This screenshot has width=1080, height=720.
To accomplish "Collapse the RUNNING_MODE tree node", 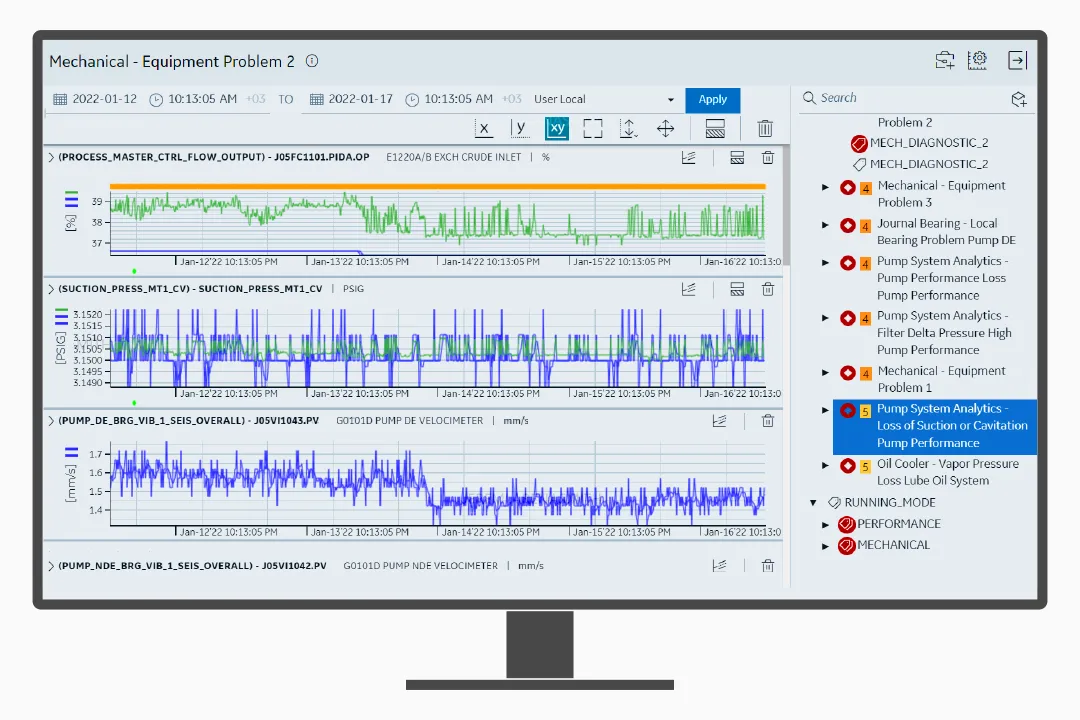I will pos(813,503).
